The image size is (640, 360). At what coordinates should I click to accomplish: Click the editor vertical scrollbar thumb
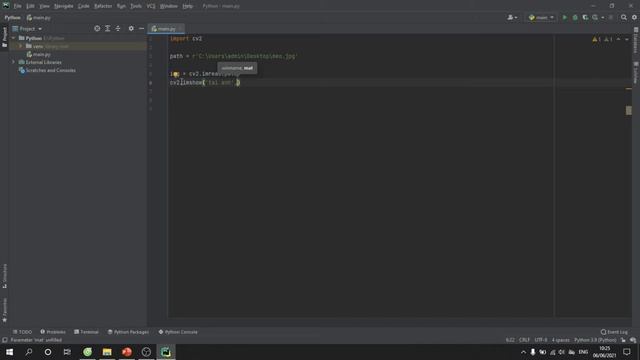[629, 110]
